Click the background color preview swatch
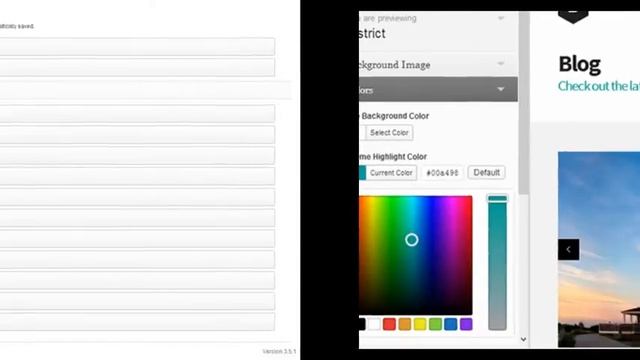The width and height of the screenshot is (640, 360). [362, 133]
